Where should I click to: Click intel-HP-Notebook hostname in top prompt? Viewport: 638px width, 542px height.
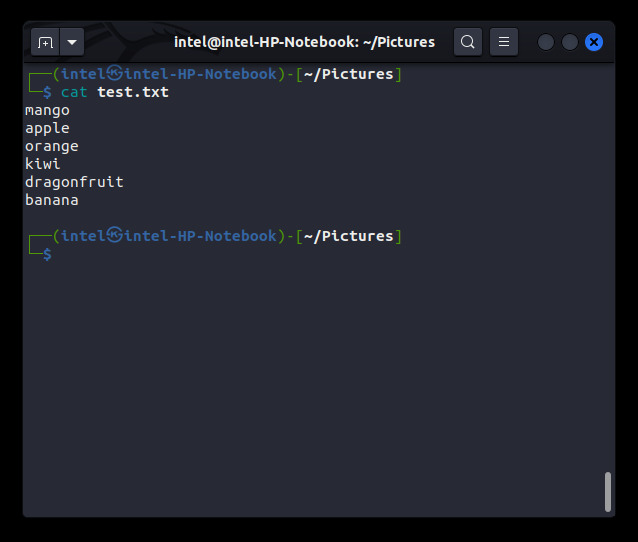(200, 74)
